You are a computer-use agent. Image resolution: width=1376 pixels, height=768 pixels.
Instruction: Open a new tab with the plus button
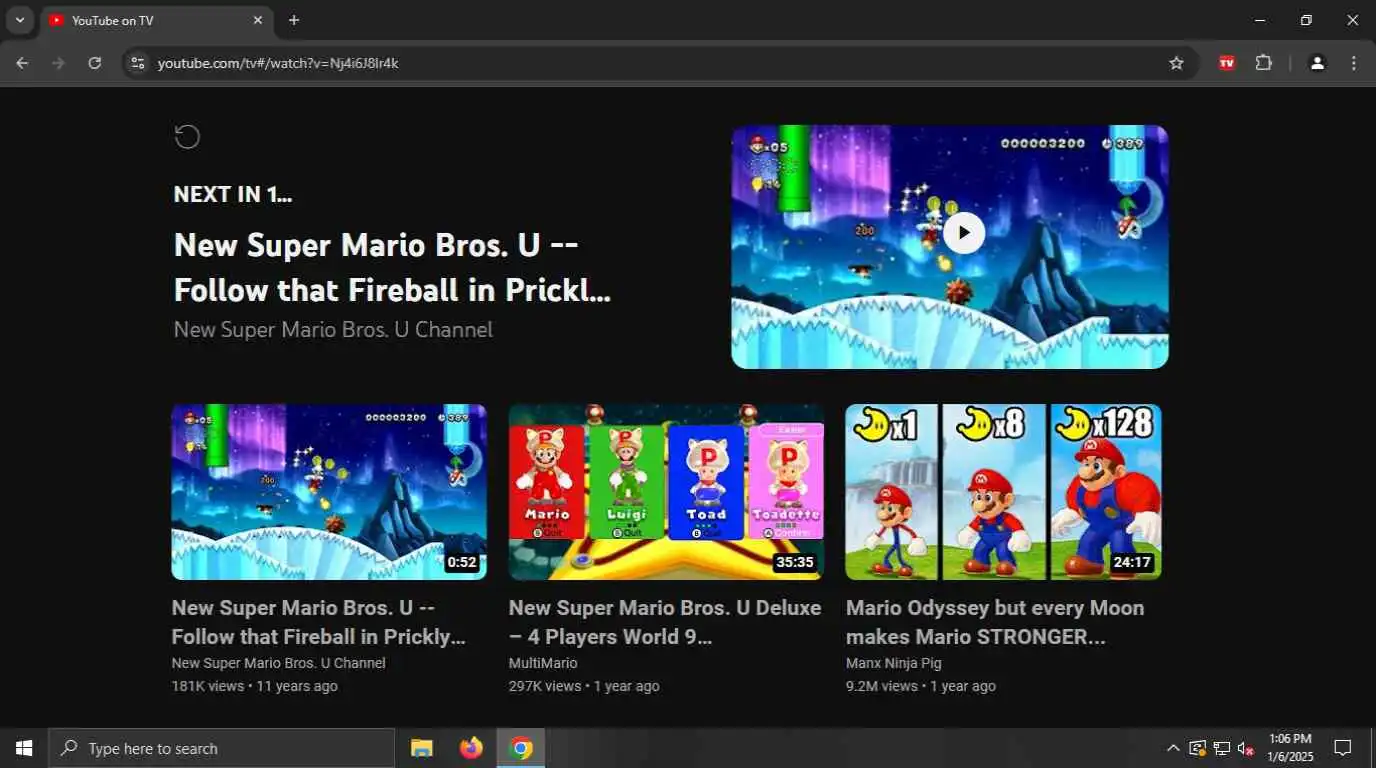click(294, 20)
